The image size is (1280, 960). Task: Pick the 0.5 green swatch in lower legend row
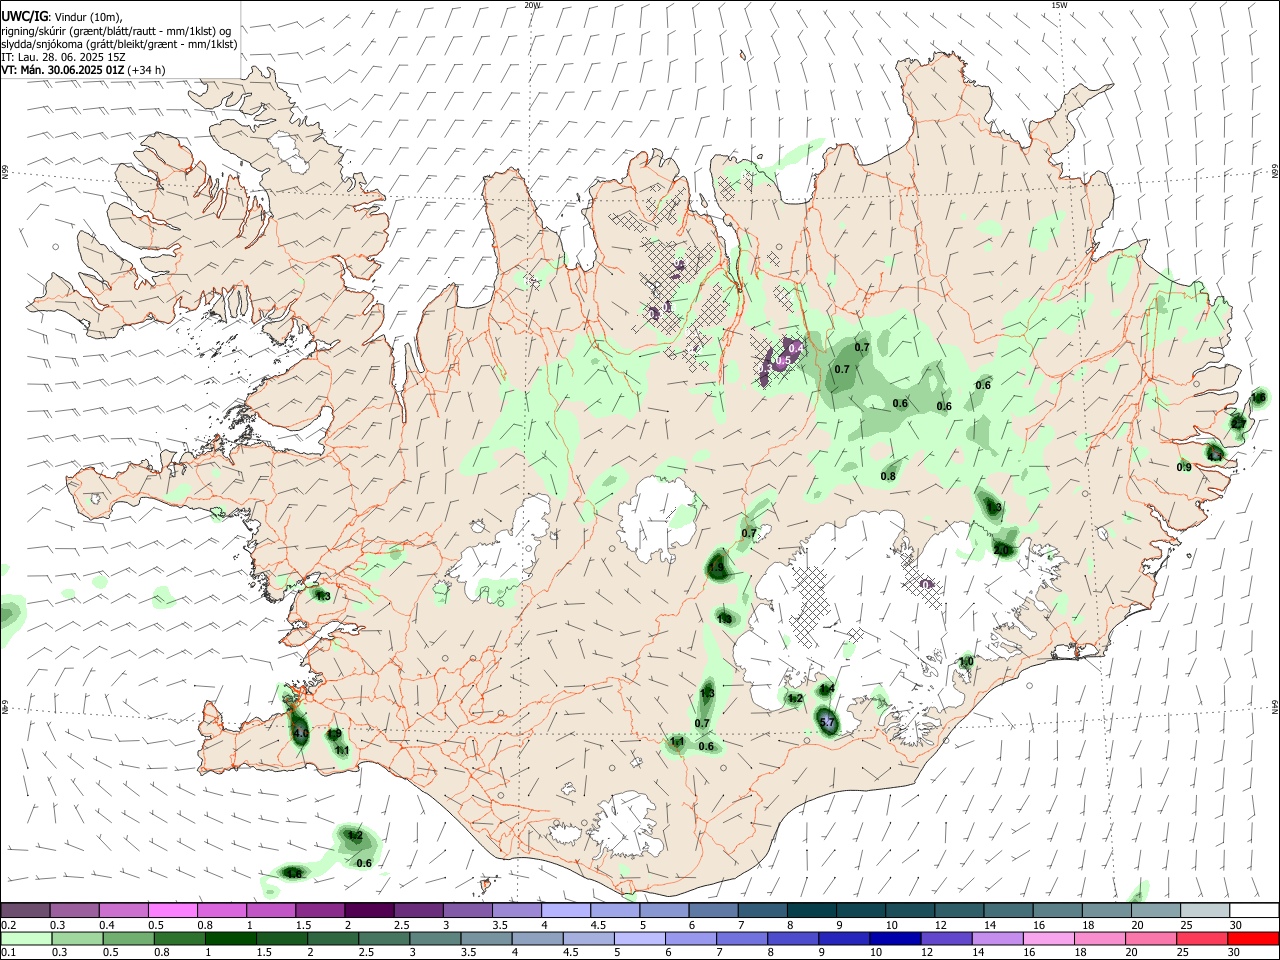pos(127,938)
